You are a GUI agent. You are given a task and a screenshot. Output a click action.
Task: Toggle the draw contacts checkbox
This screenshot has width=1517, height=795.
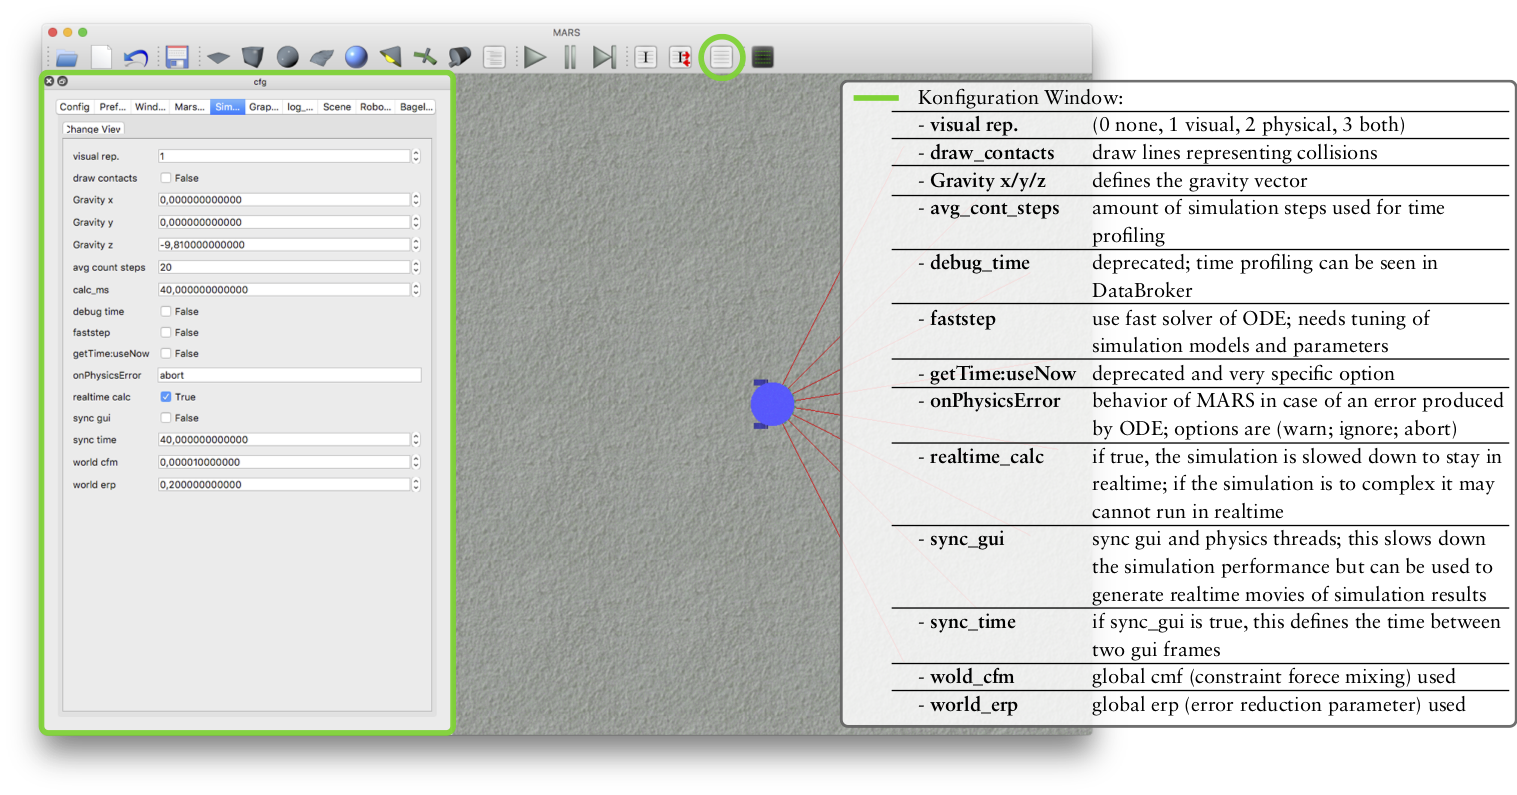coord(166,178)
